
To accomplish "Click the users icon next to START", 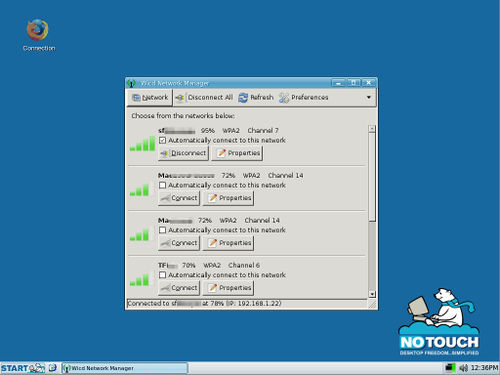I will tap(37, 368).
